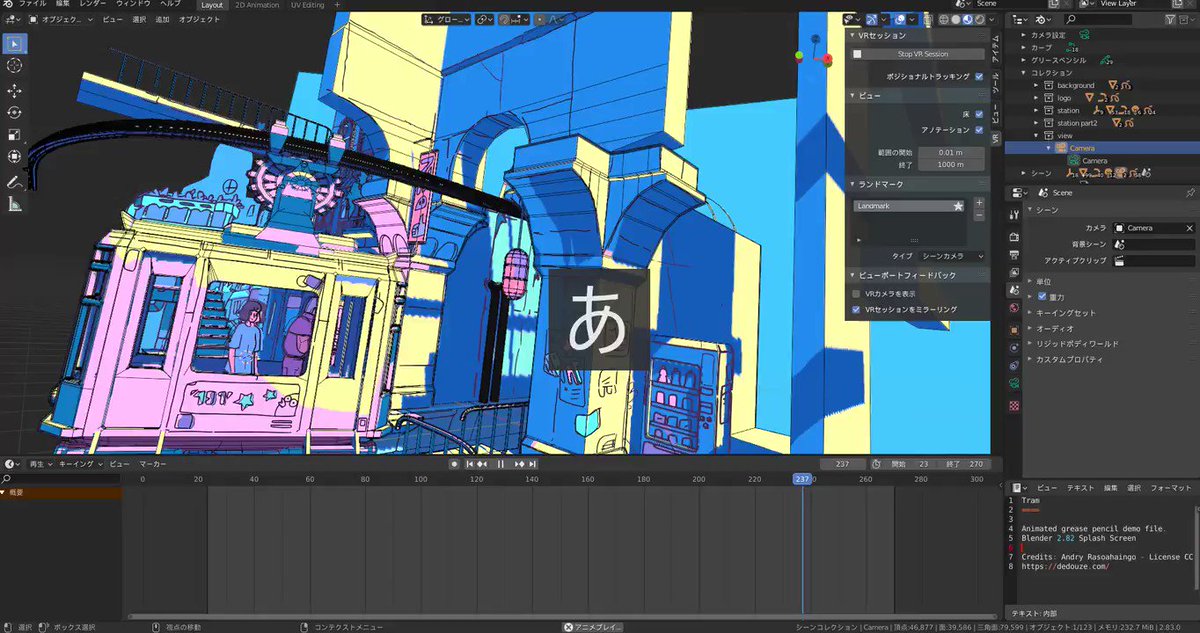
Task: Open the Render properties tab icon
Action: coord(1014,237)
